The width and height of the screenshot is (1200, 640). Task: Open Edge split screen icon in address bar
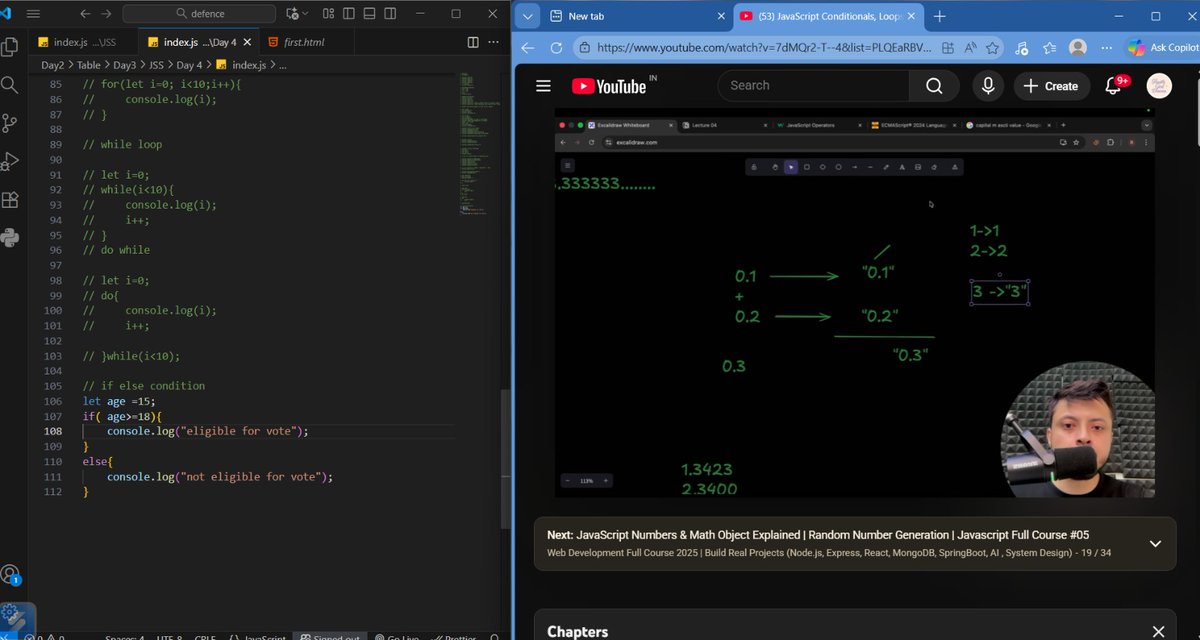point(946,47)
